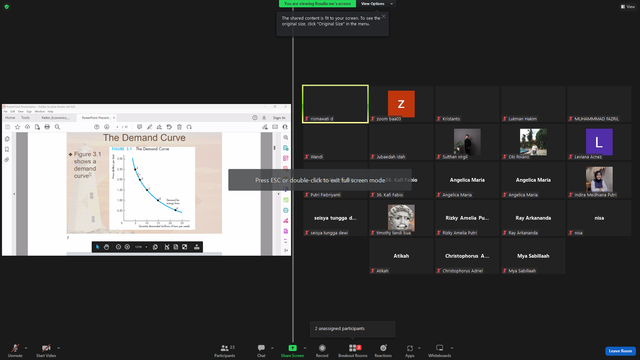Open Whiteboards
Screen dimensions: 640x360
click(440, 350)
